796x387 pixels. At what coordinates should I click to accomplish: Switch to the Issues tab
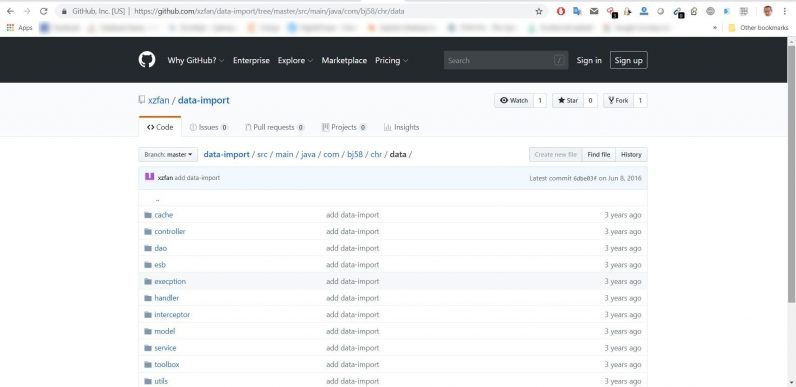pyautogui.click(x=209, y=127)
